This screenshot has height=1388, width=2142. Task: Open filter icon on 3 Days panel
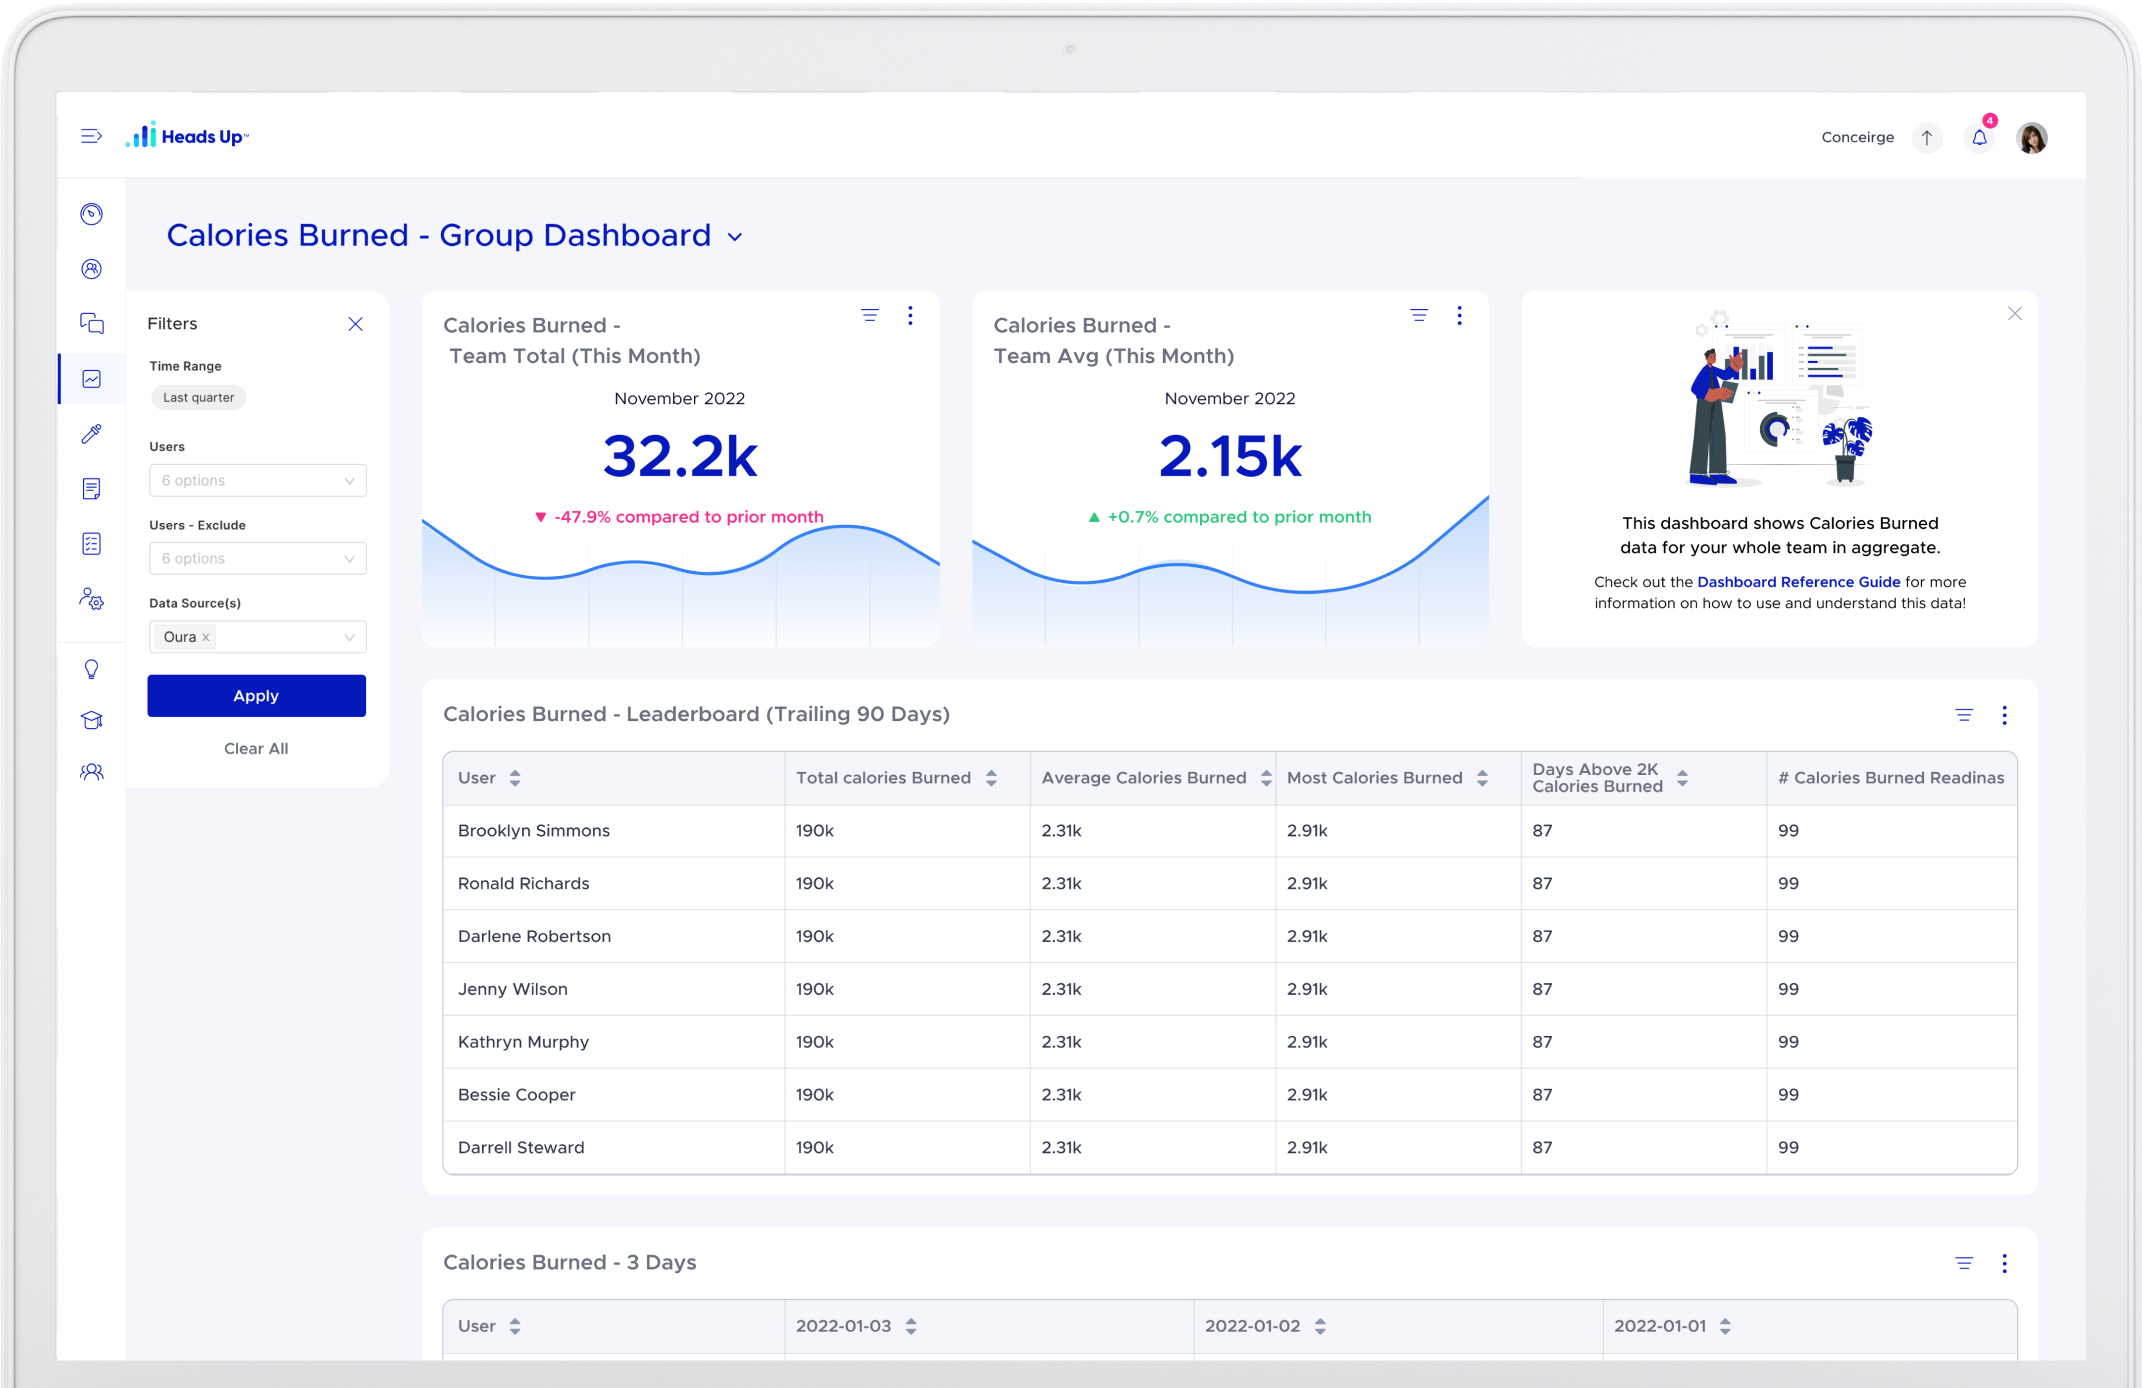[x=1964, y=1263]
